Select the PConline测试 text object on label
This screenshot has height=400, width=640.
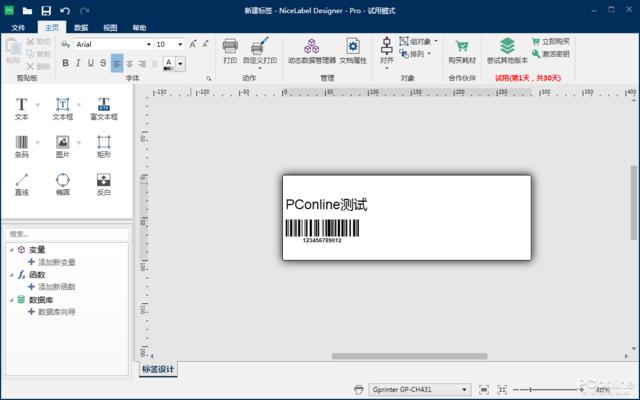[326, 204]
